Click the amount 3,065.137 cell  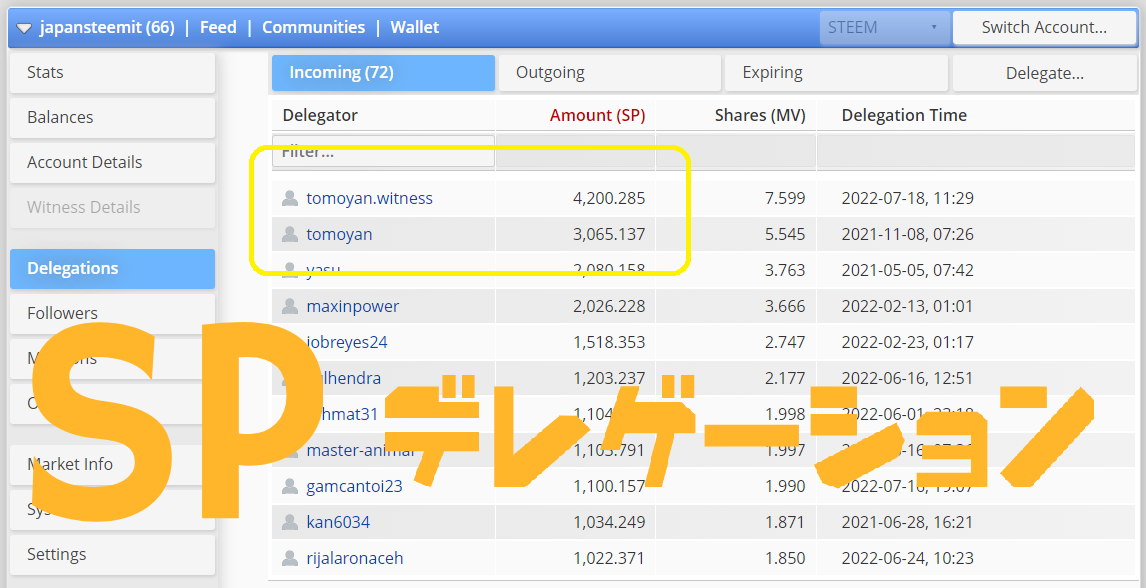click(x=609, y=234)
